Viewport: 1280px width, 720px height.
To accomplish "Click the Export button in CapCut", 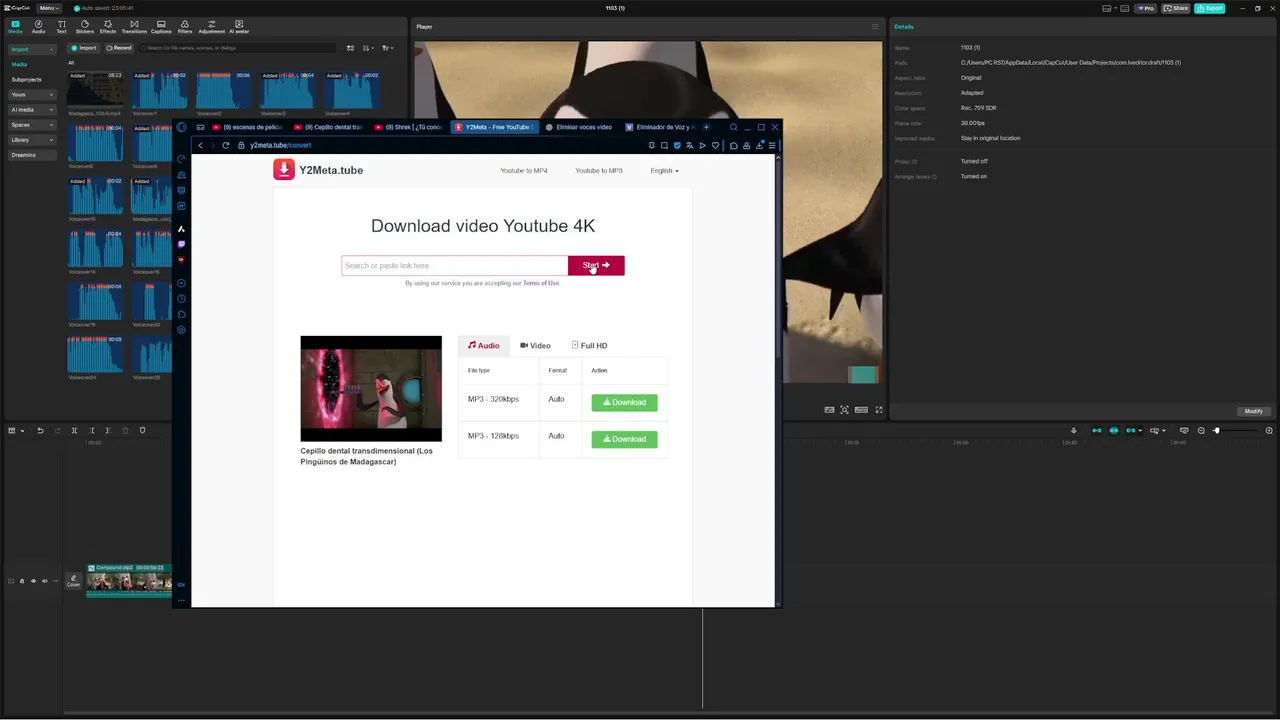I will (x=1209, y=8).
